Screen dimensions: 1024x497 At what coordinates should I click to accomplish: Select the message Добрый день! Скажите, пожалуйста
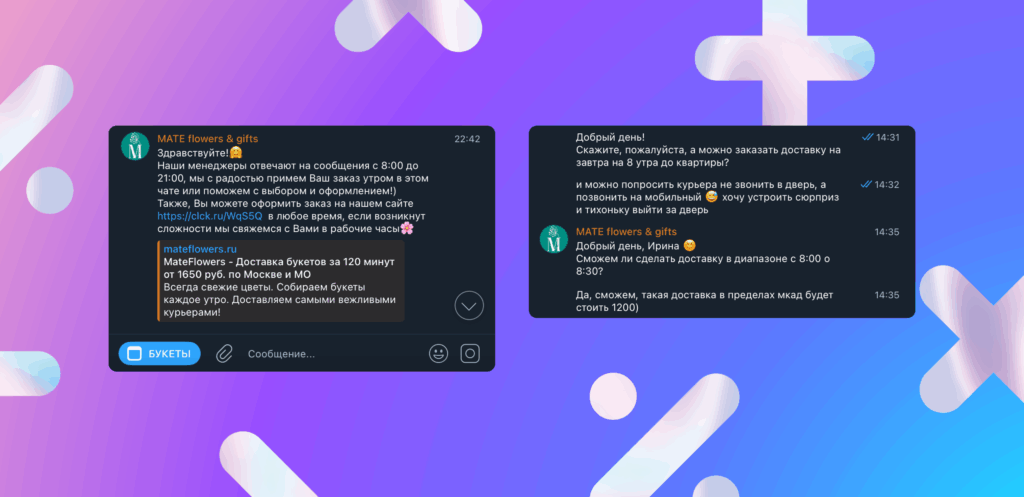(x=708, y=150)
